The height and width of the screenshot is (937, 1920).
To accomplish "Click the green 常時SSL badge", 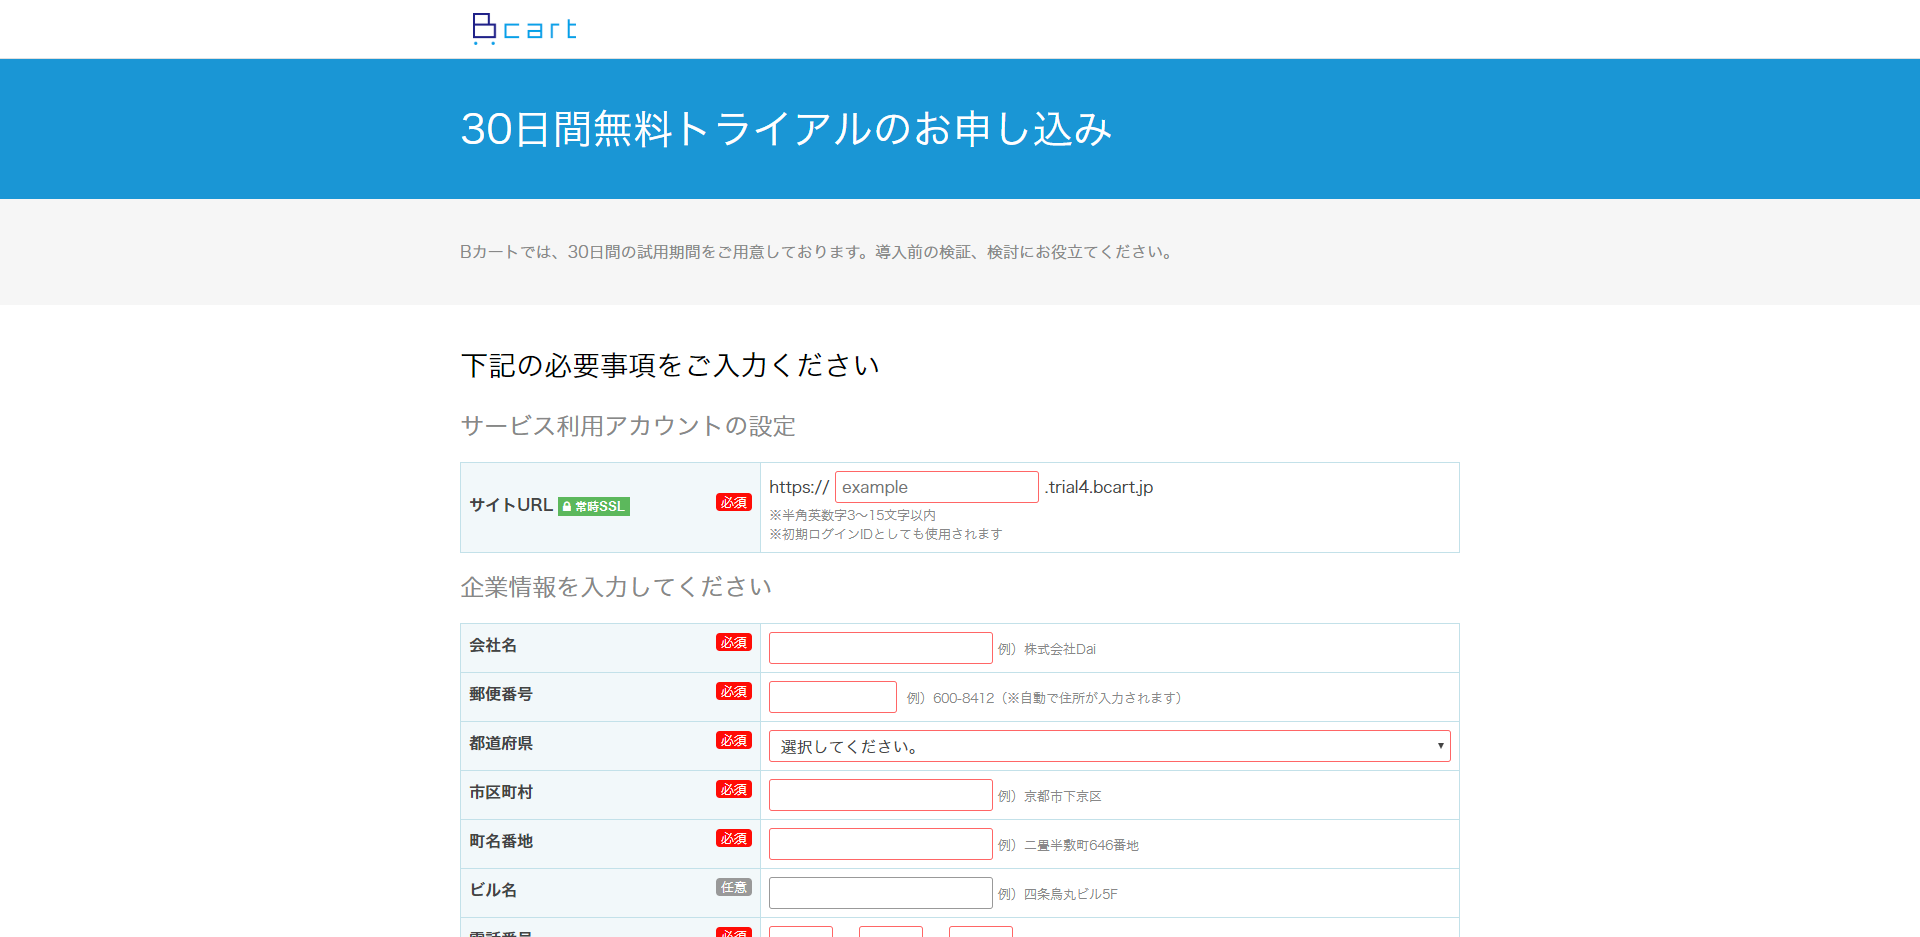I will tap(594, 506).
